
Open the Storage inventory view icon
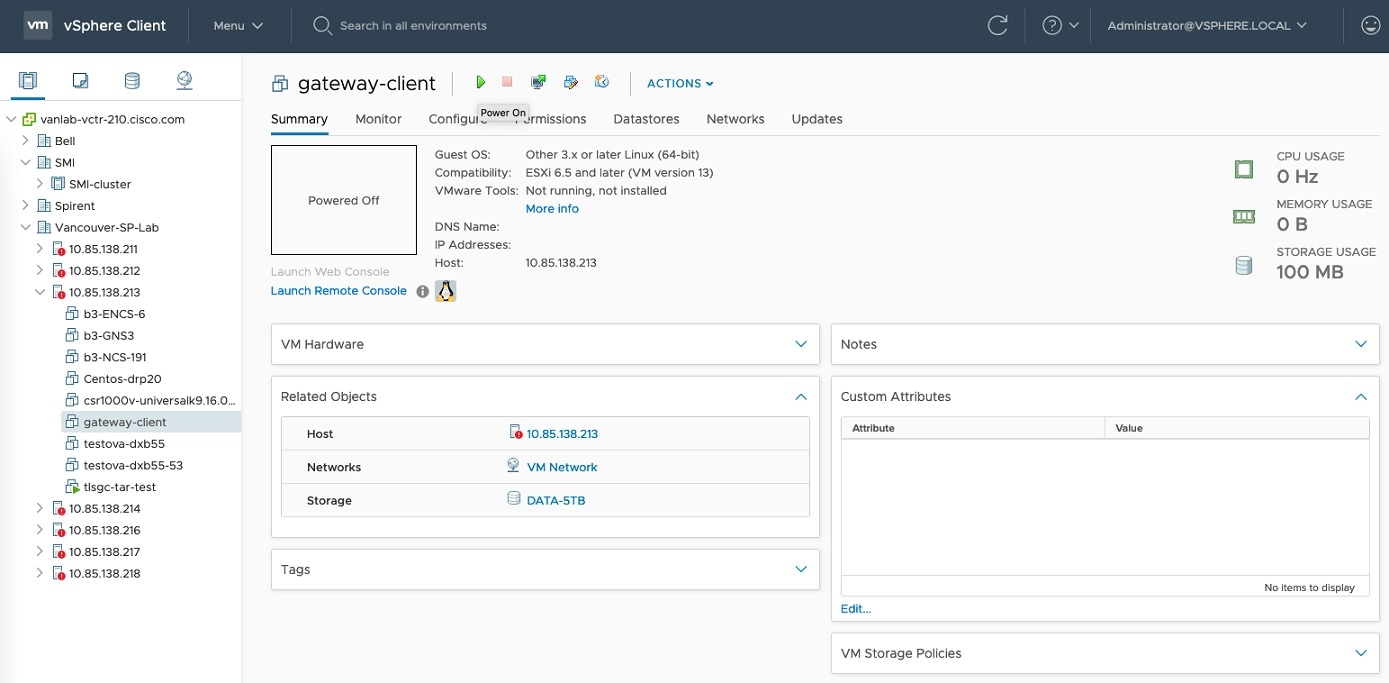pos(132,79)
